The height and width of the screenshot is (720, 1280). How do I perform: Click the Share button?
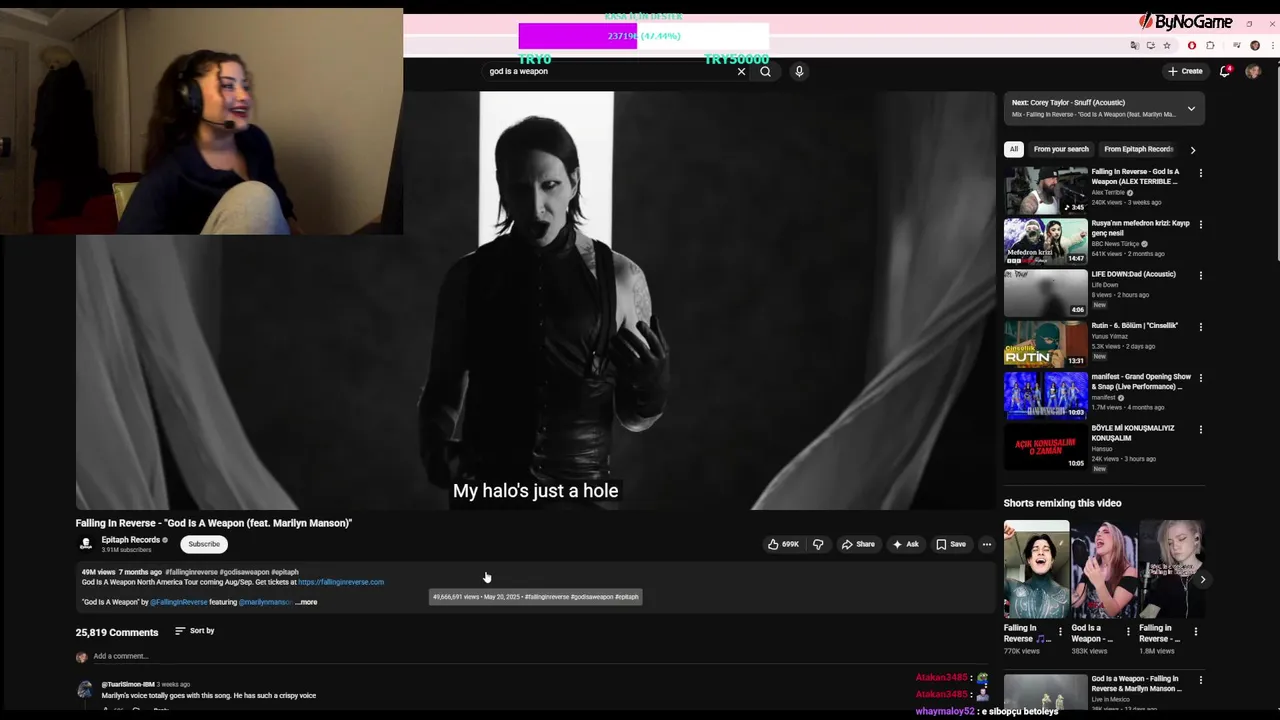858,544
